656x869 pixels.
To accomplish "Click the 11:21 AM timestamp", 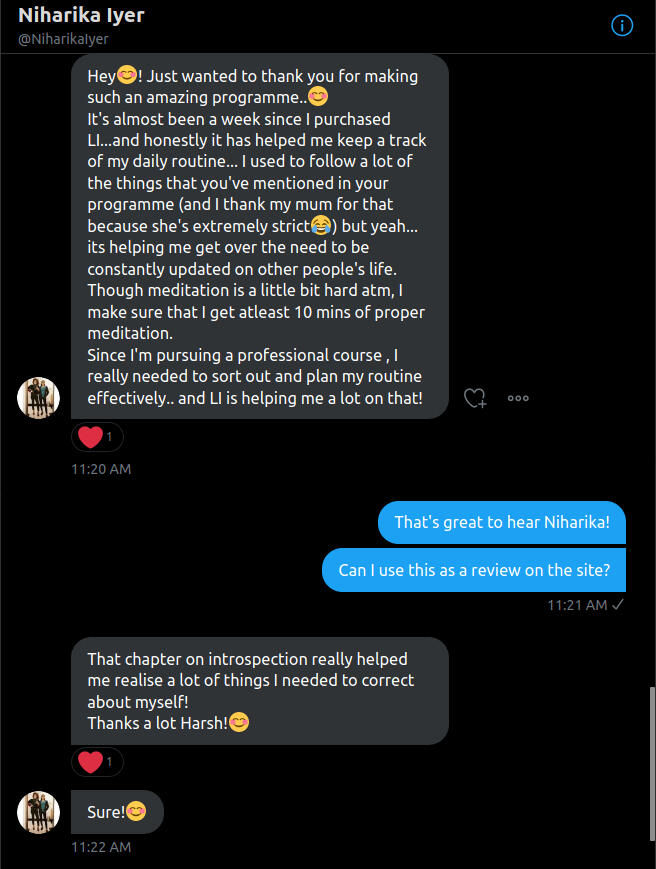I will pyautogui.click(x=577, y=605).
